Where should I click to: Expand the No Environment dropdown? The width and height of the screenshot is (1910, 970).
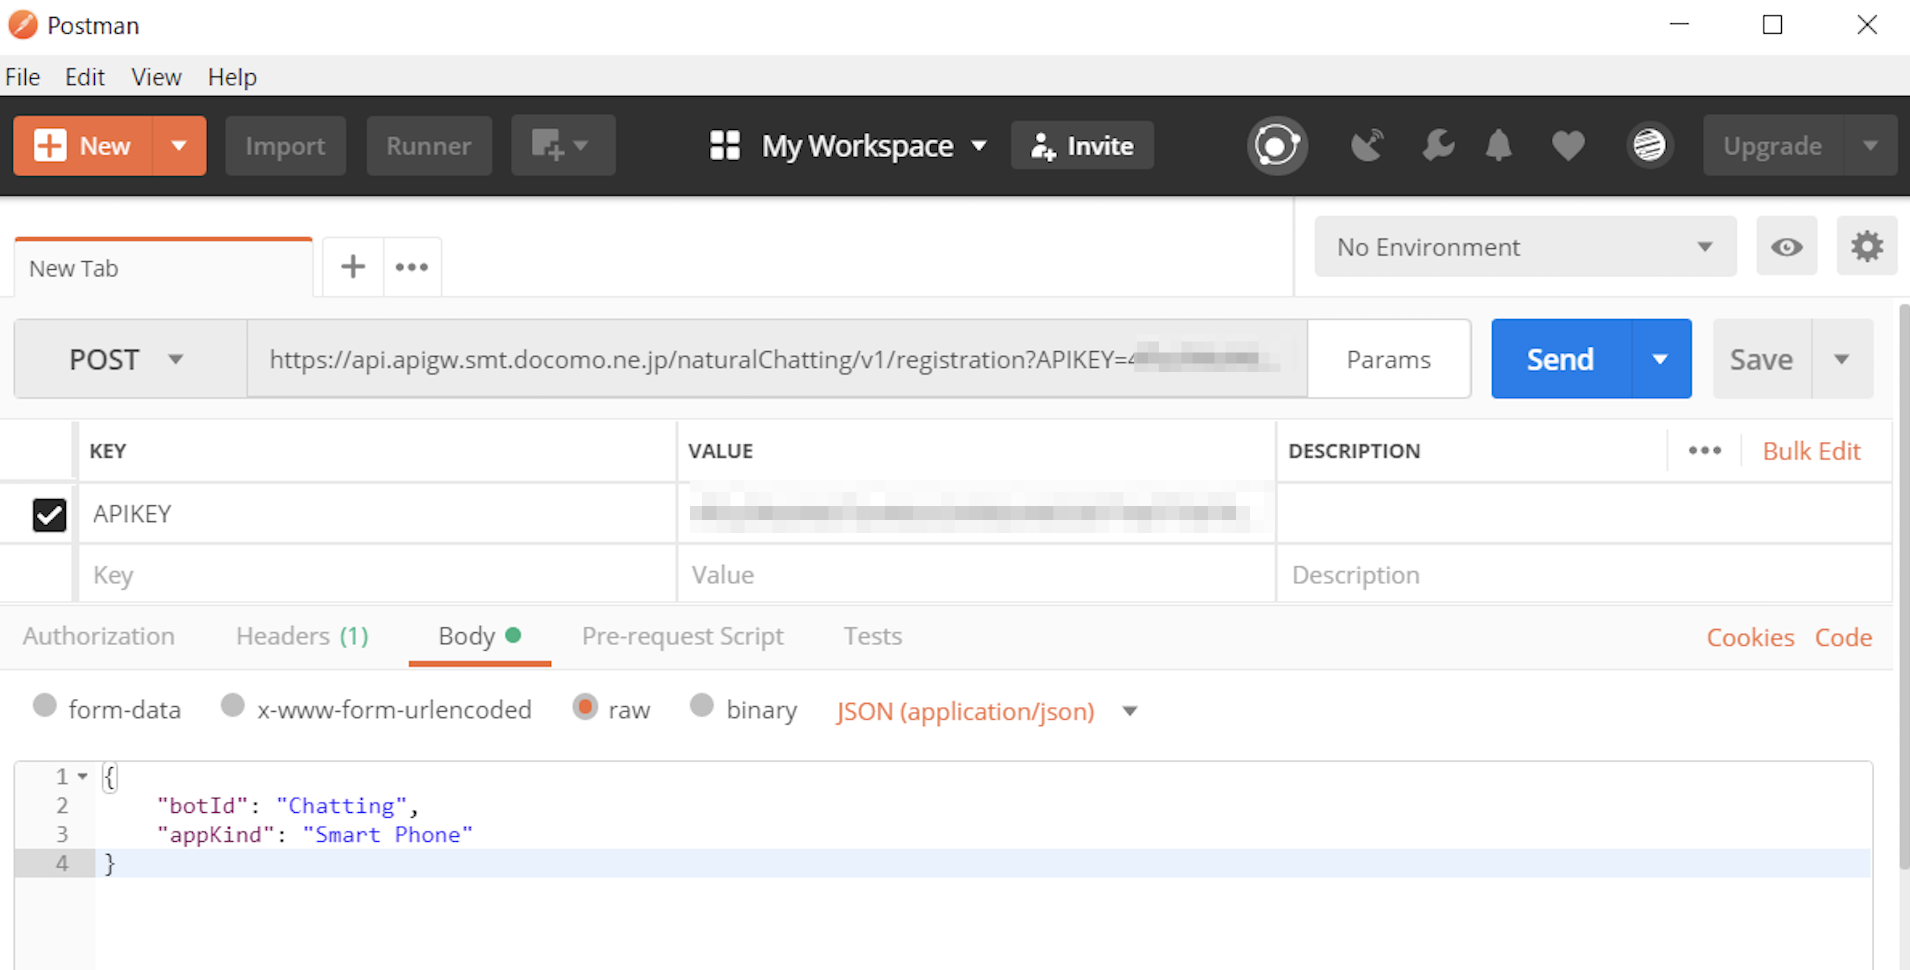(x=1524, y=247)
